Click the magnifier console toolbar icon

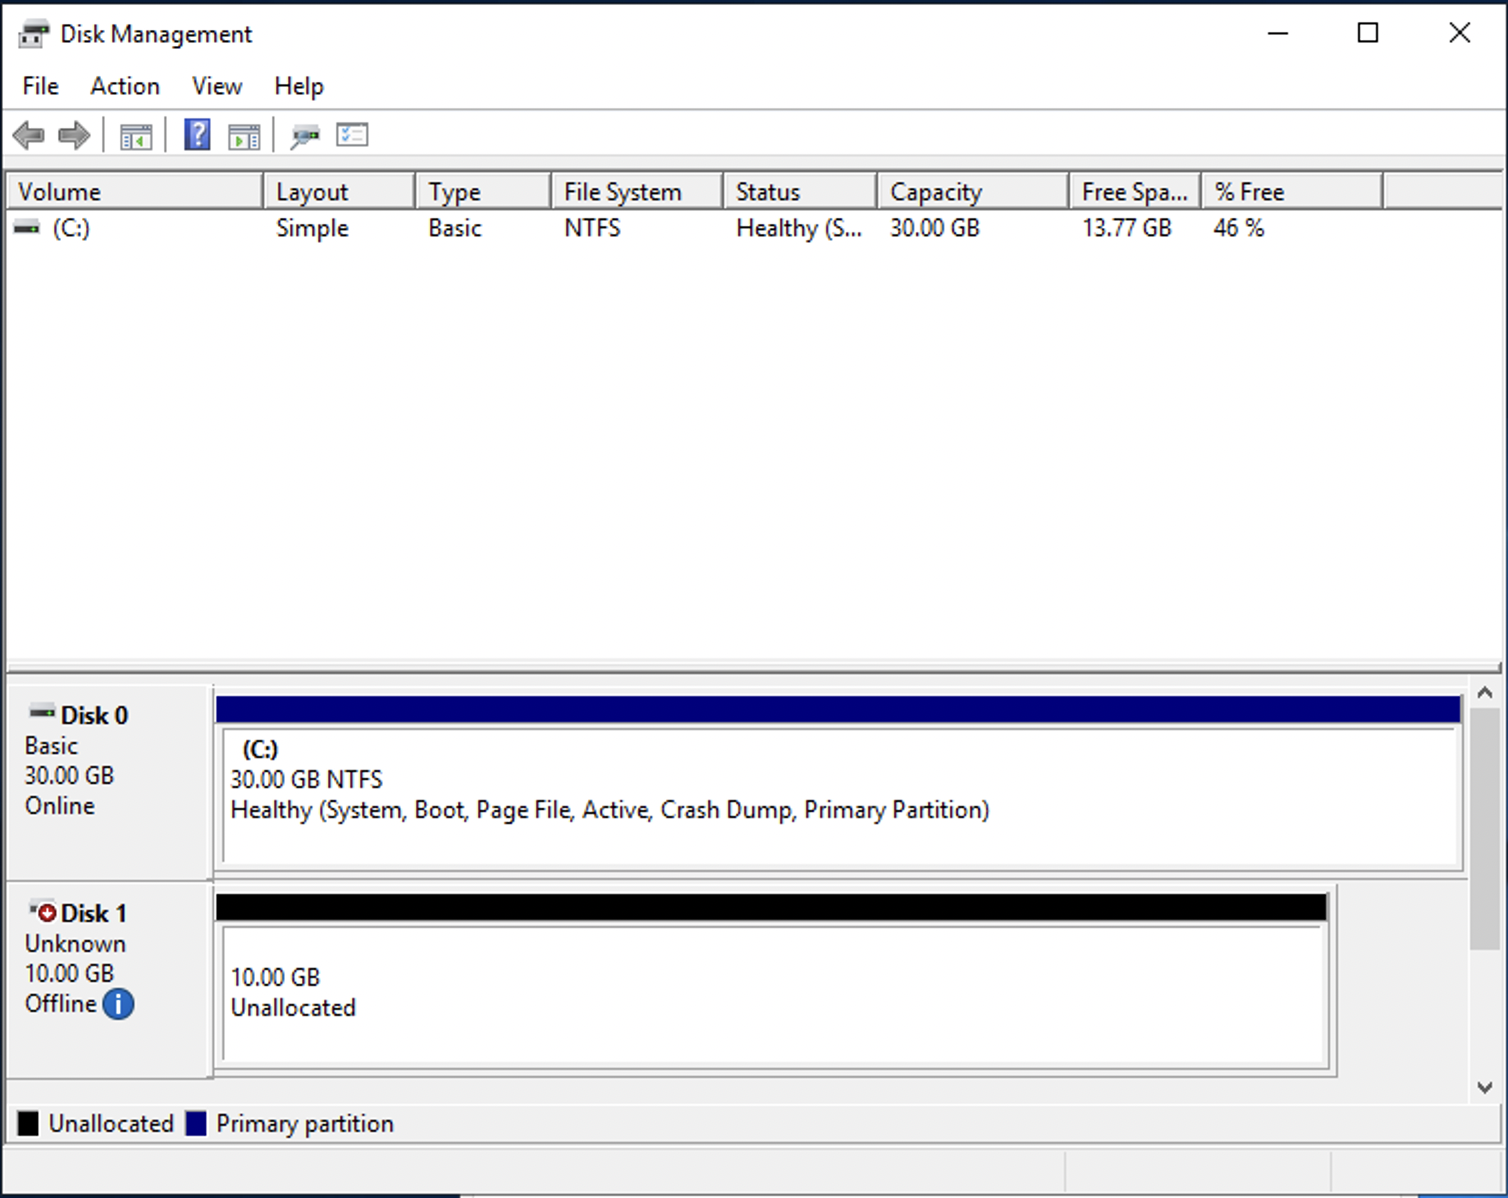click(x=304, y=135)
